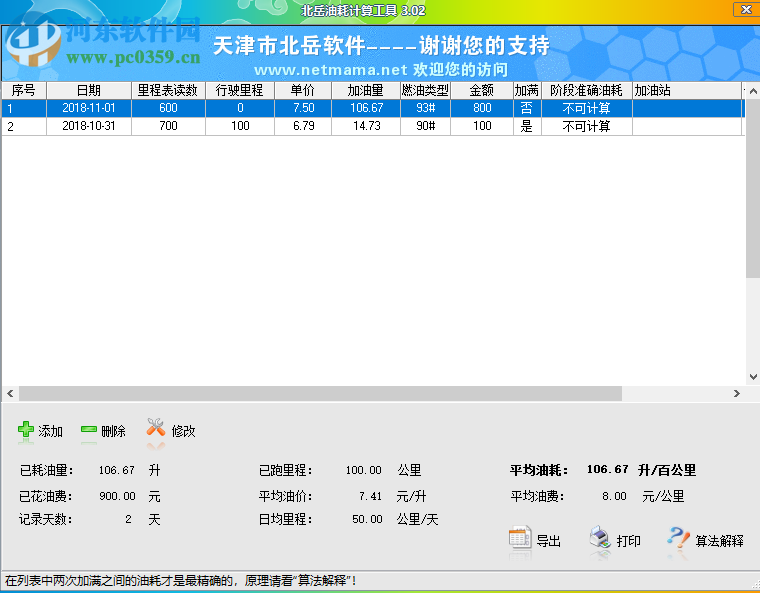Click 燃油类型 column header
The width and height of the screenshot is (760, 593).
coord(425,90)
